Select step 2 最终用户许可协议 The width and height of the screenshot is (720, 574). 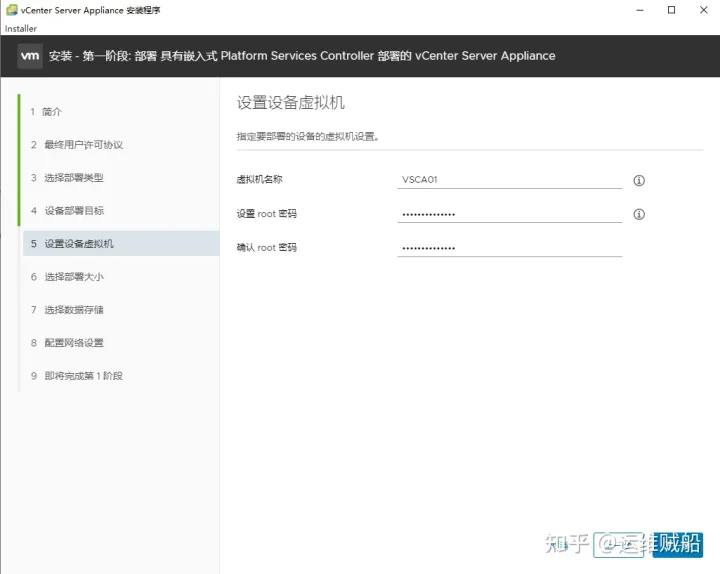pyautogui.click(x=83, y=145)
